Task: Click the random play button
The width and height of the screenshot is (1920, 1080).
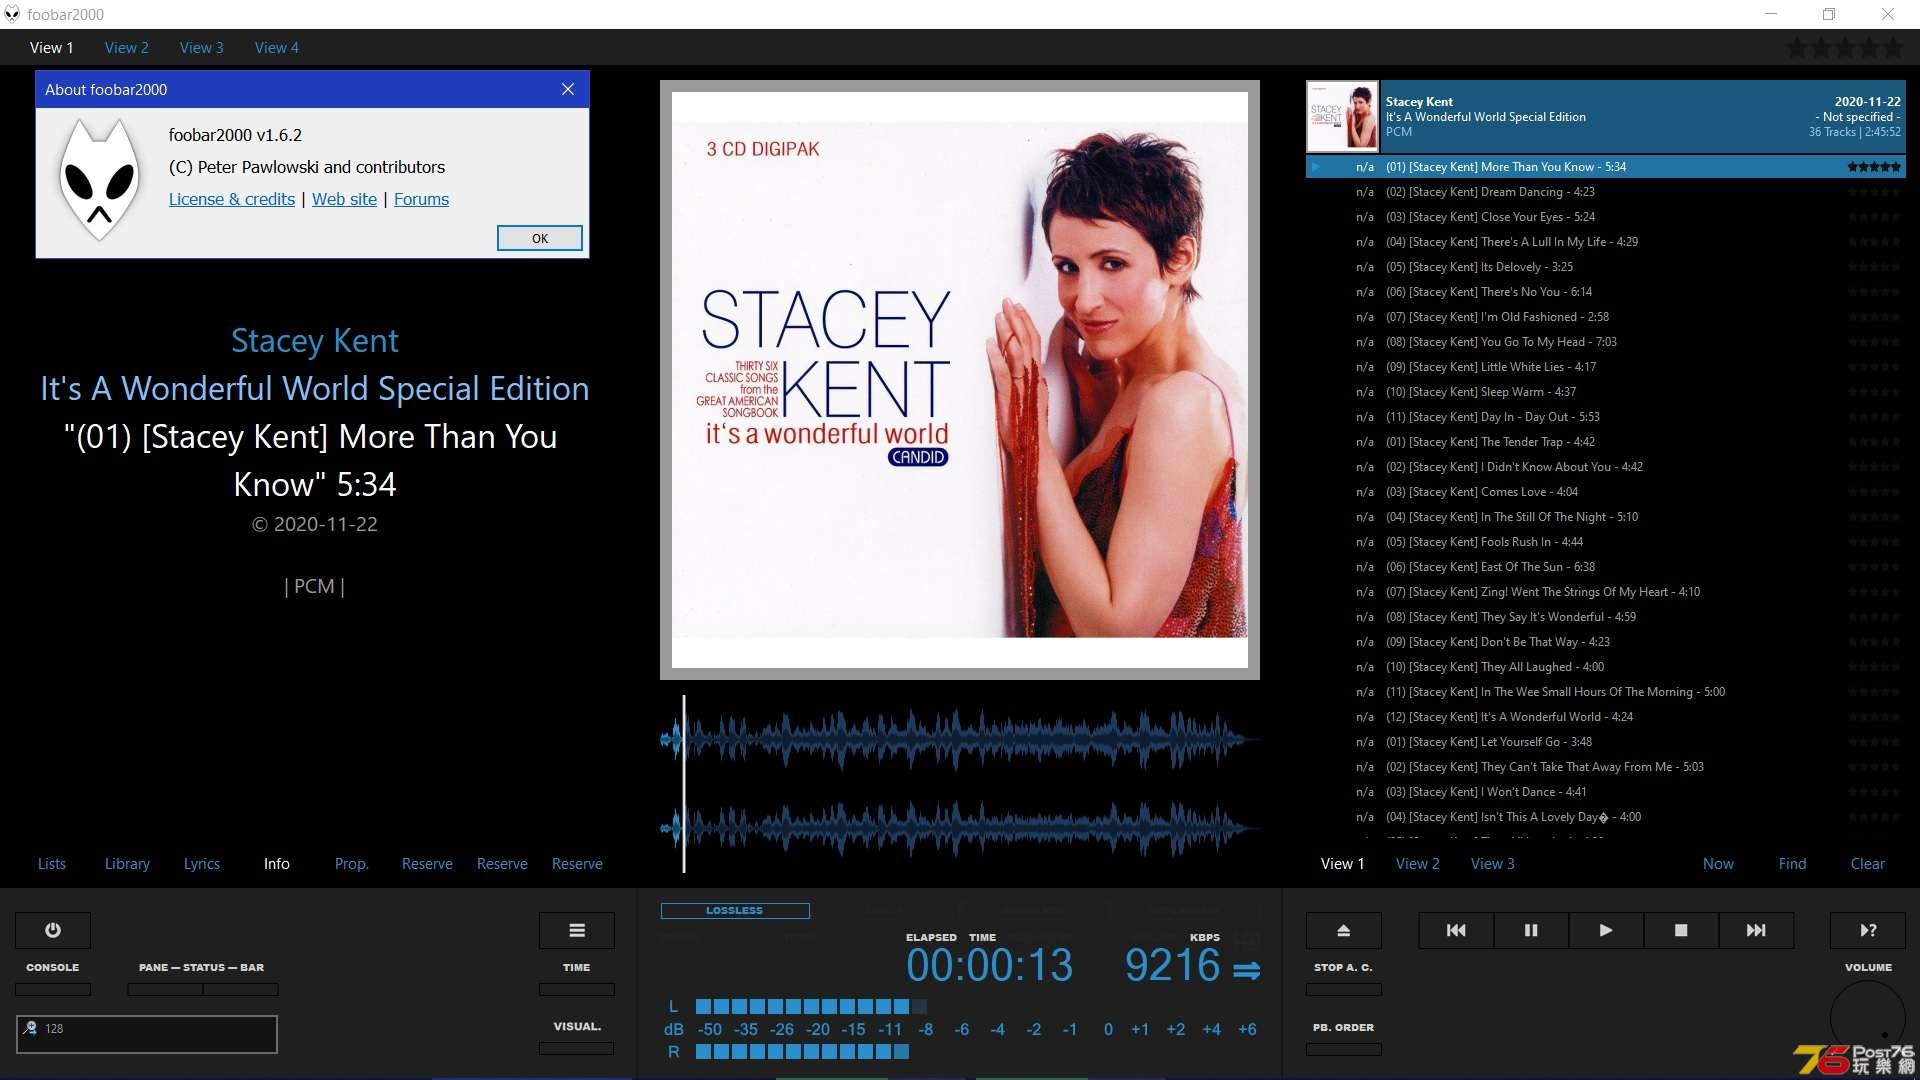Action: pos(1868,930)
